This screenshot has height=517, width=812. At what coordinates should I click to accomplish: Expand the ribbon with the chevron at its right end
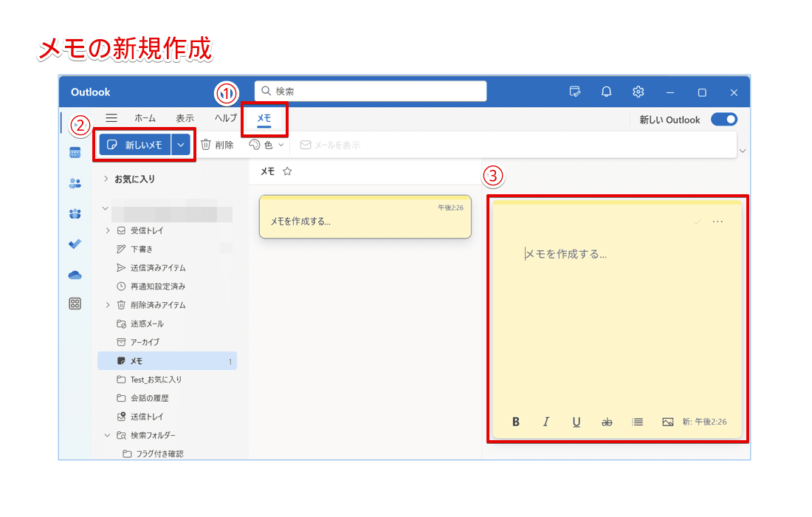click(x=743, y=151)
